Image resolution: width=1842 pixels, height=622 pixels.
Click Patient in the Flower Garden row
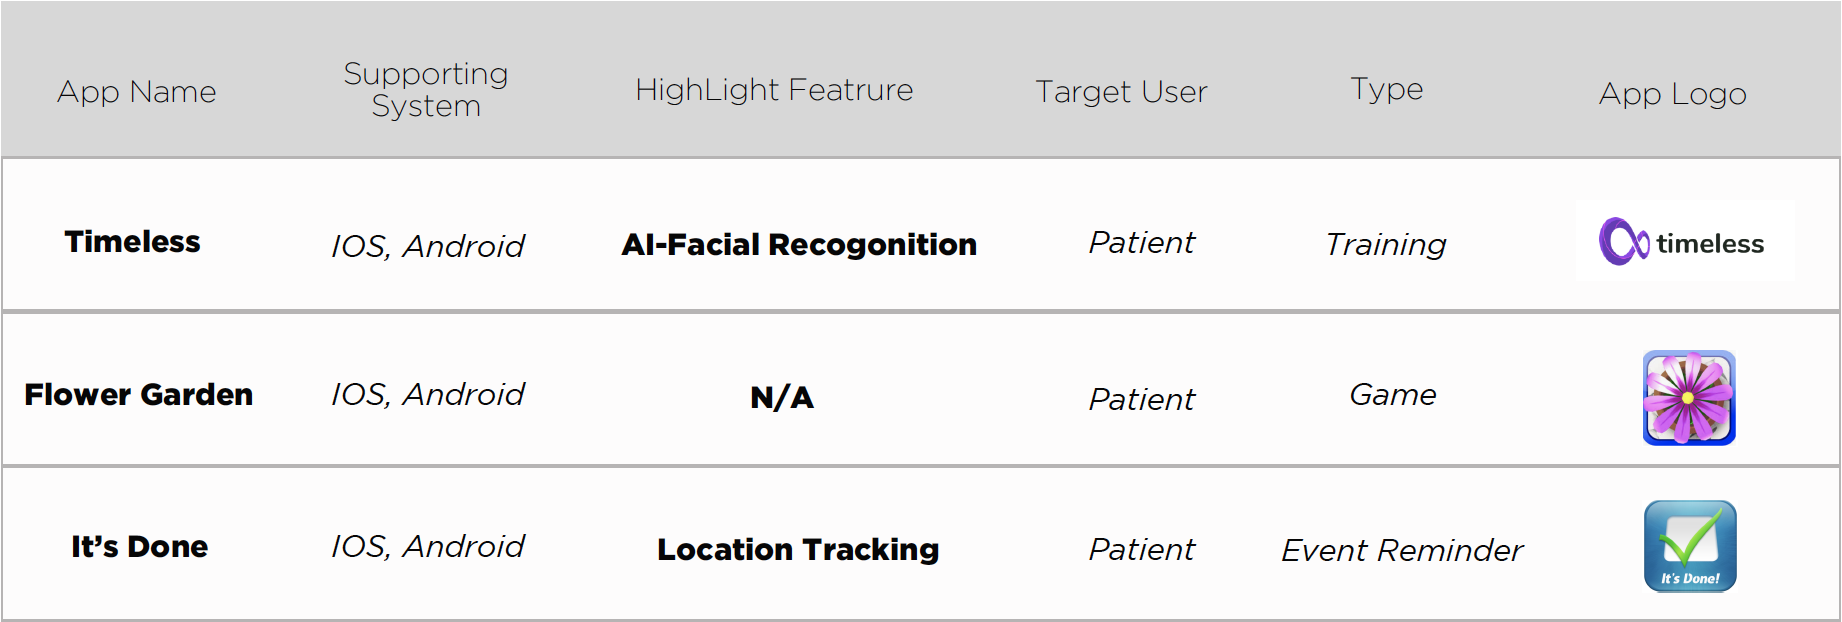(x=1142, y=400)
